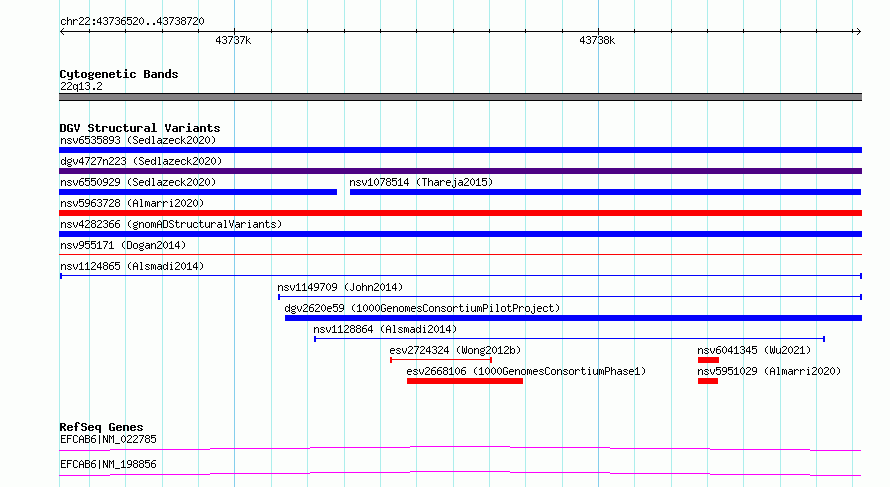Viewport: 890px width, 487px height.
Task: Click the RefSeq Genes track title
Action: 101,427
